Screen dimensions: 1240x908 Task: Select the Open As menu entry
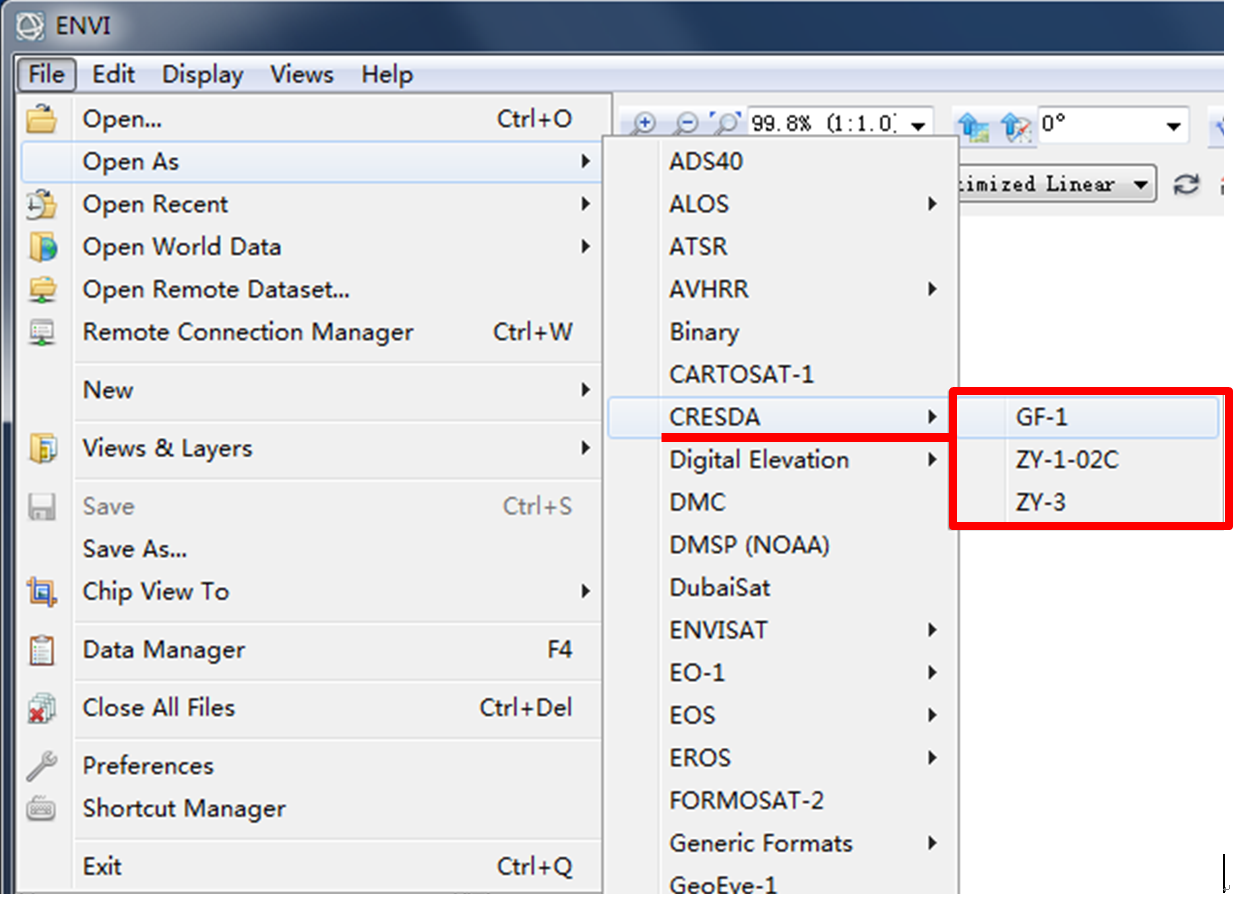pos(311,162)
